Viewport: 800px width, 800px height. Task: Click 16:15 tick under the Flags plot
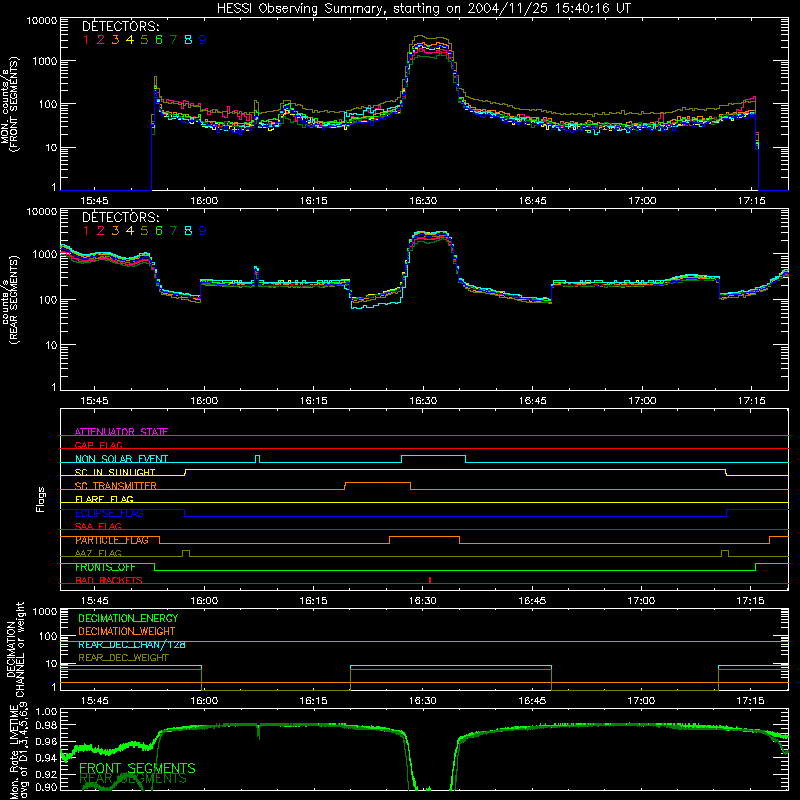(x=313, y=601)
